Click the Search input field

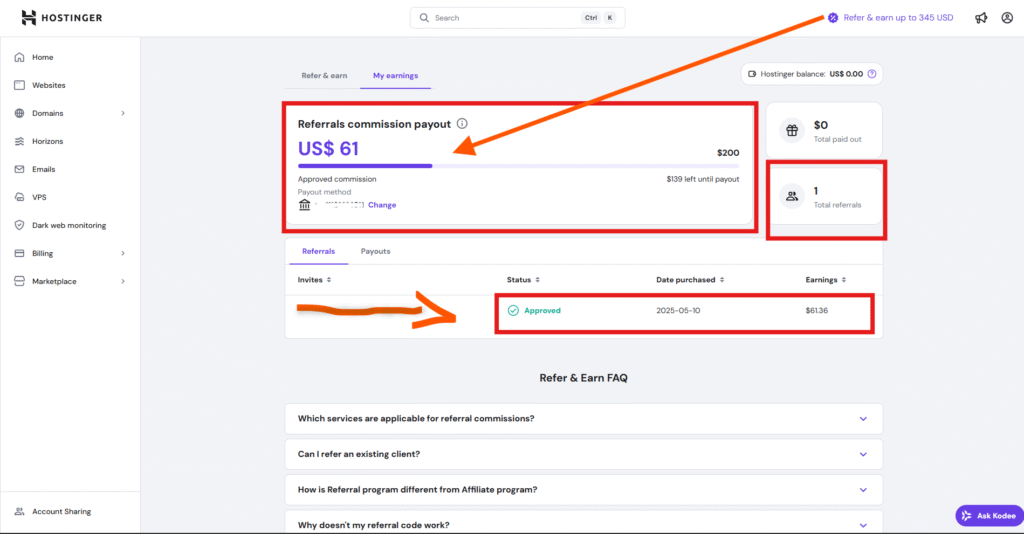pyautogui.click(x=517, y=18)
